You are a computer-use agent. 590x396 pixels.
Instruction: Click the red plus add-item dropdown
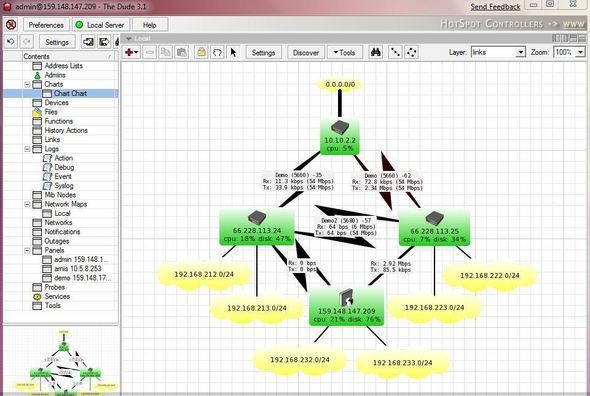(131, 52)
